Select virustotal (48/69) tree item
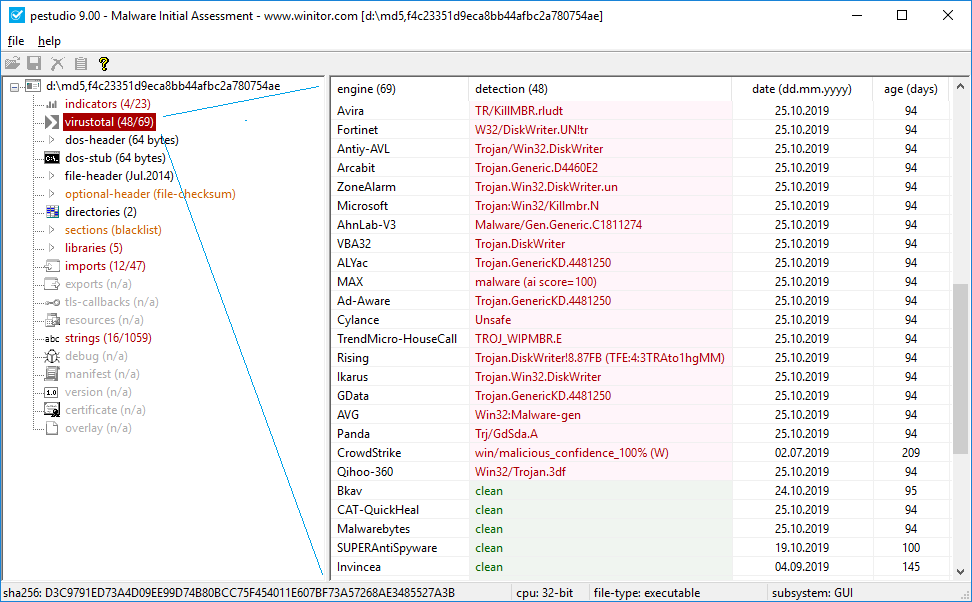The height and width of the screenshot is (602, 972). (109, 122)
